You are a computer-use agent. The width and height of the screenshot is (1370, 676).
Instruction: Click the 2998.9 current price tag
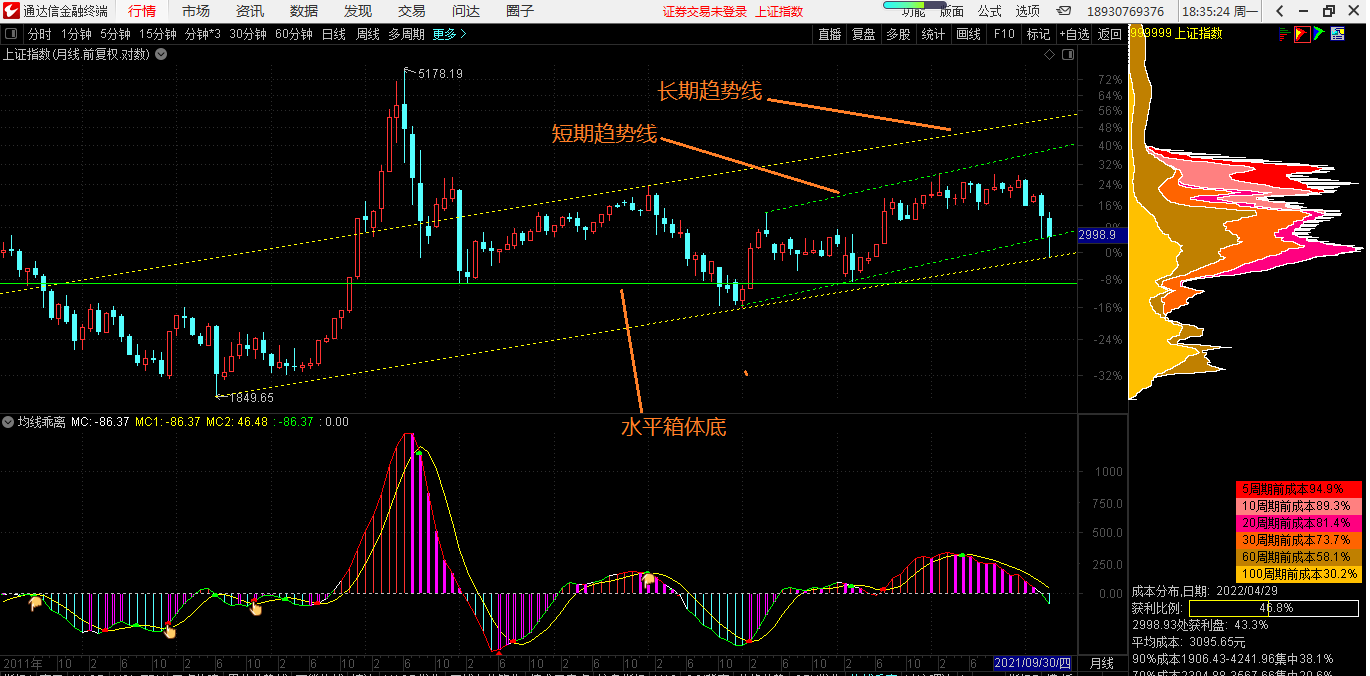click(x=1103, y=235)
